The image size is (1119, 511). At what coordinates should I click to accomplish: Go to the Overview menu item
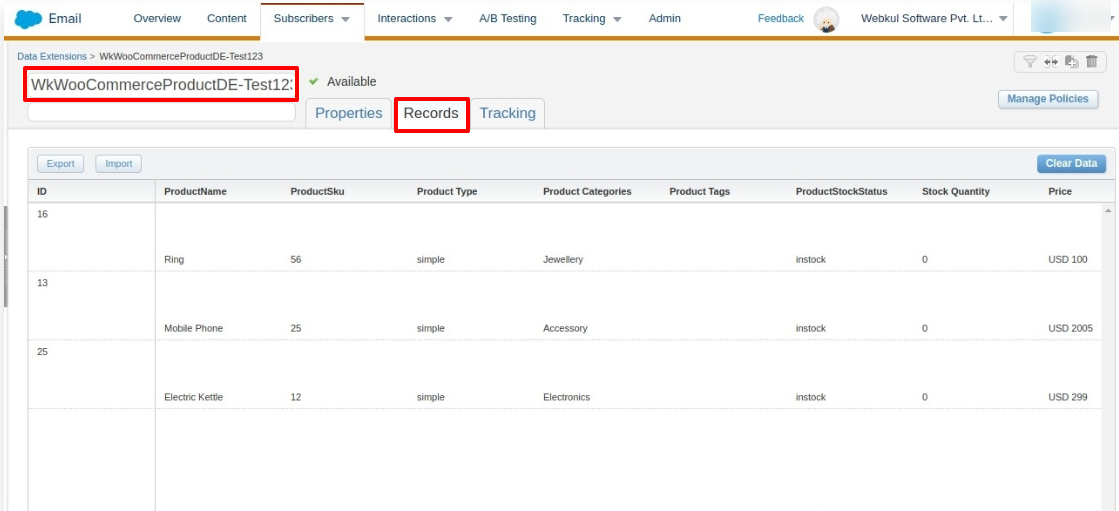[x=157, y=19]
